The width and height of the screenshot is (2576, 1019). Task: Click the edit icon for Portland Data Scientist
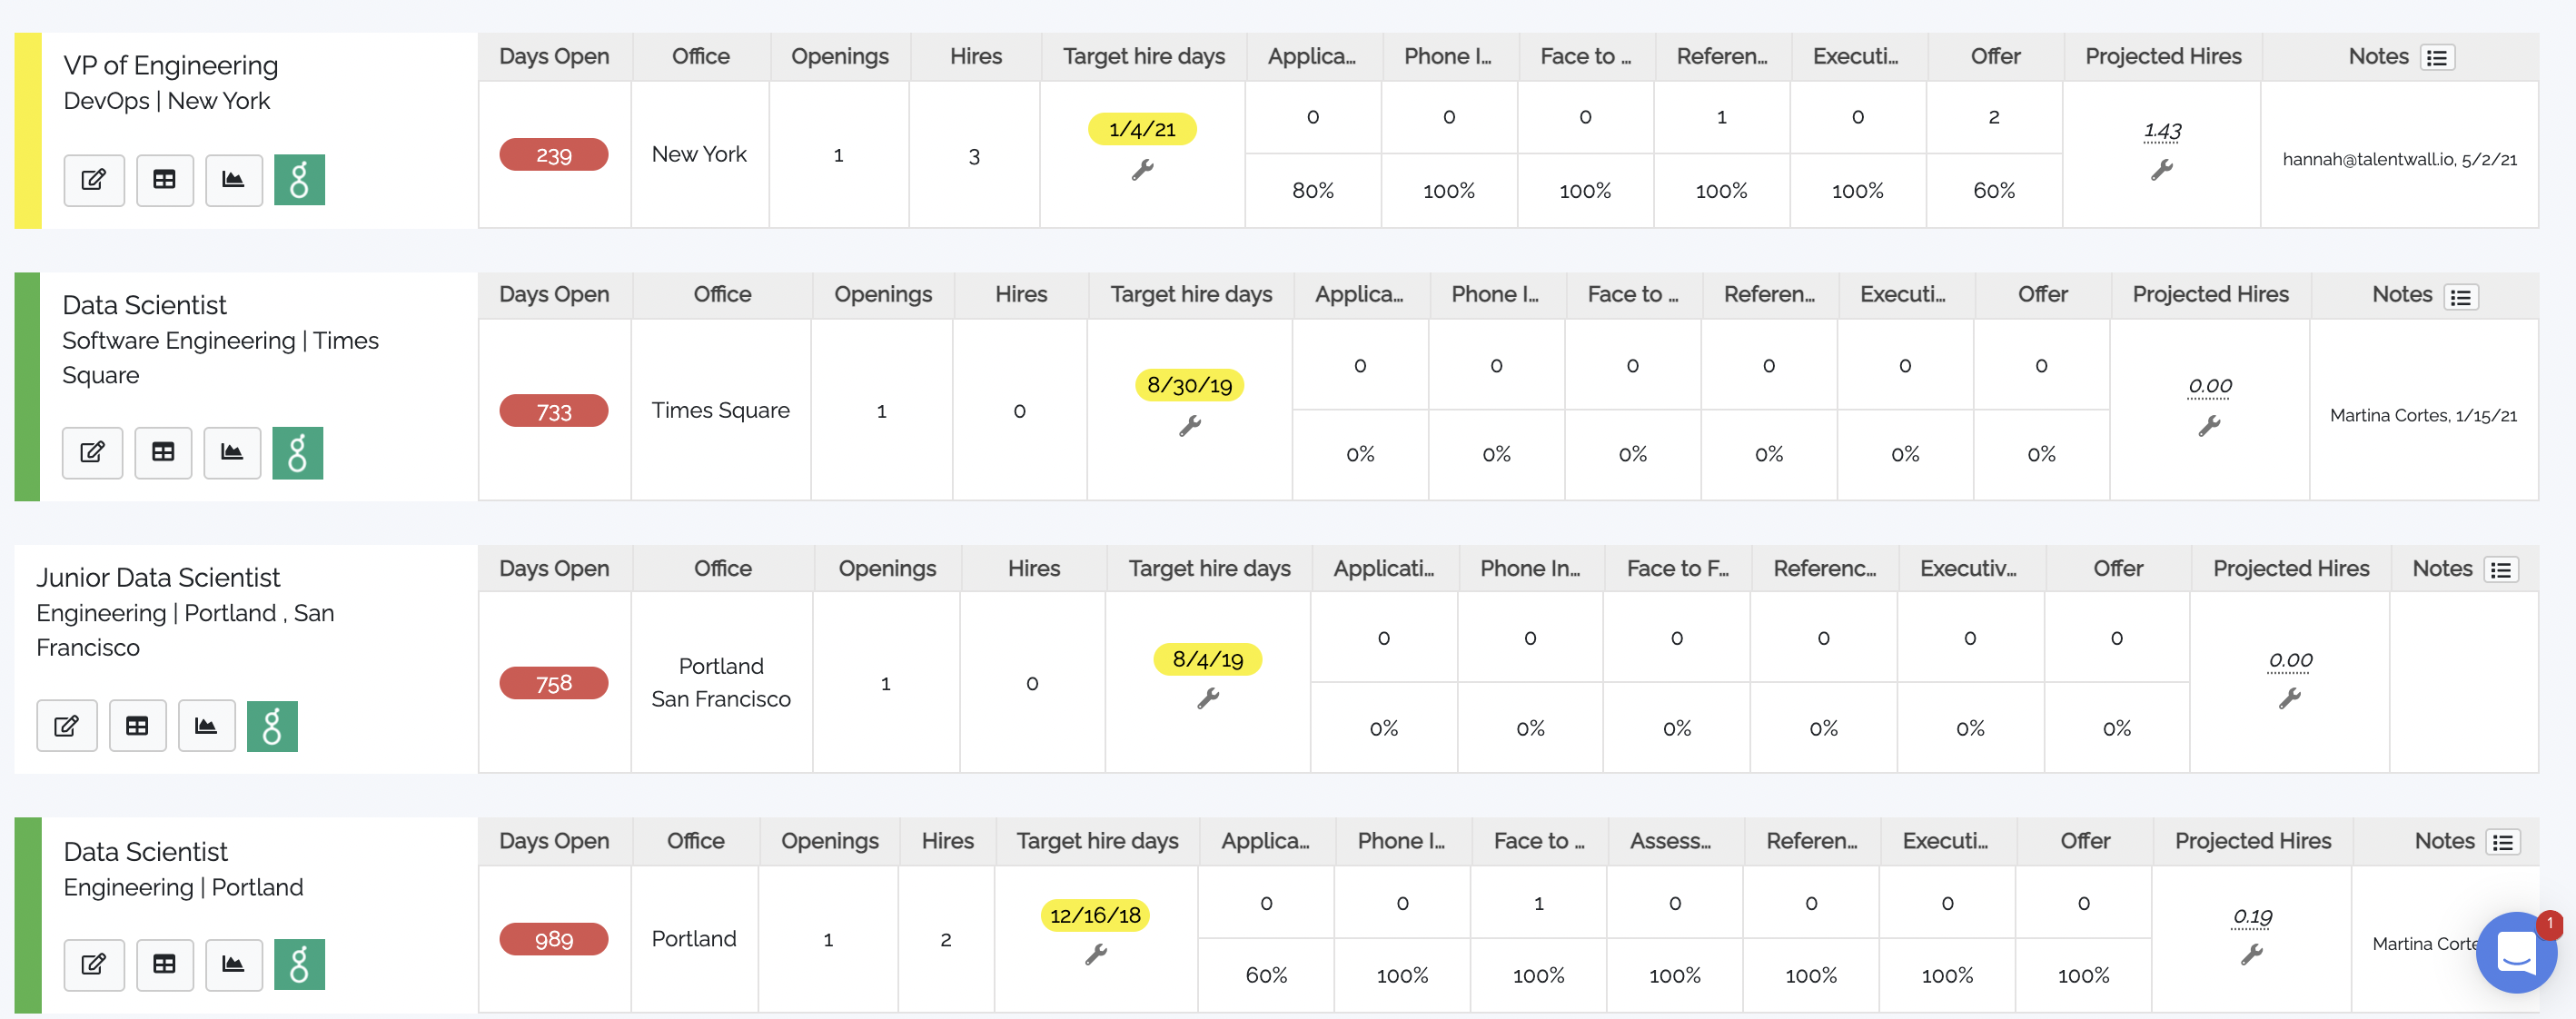(93, 965)
